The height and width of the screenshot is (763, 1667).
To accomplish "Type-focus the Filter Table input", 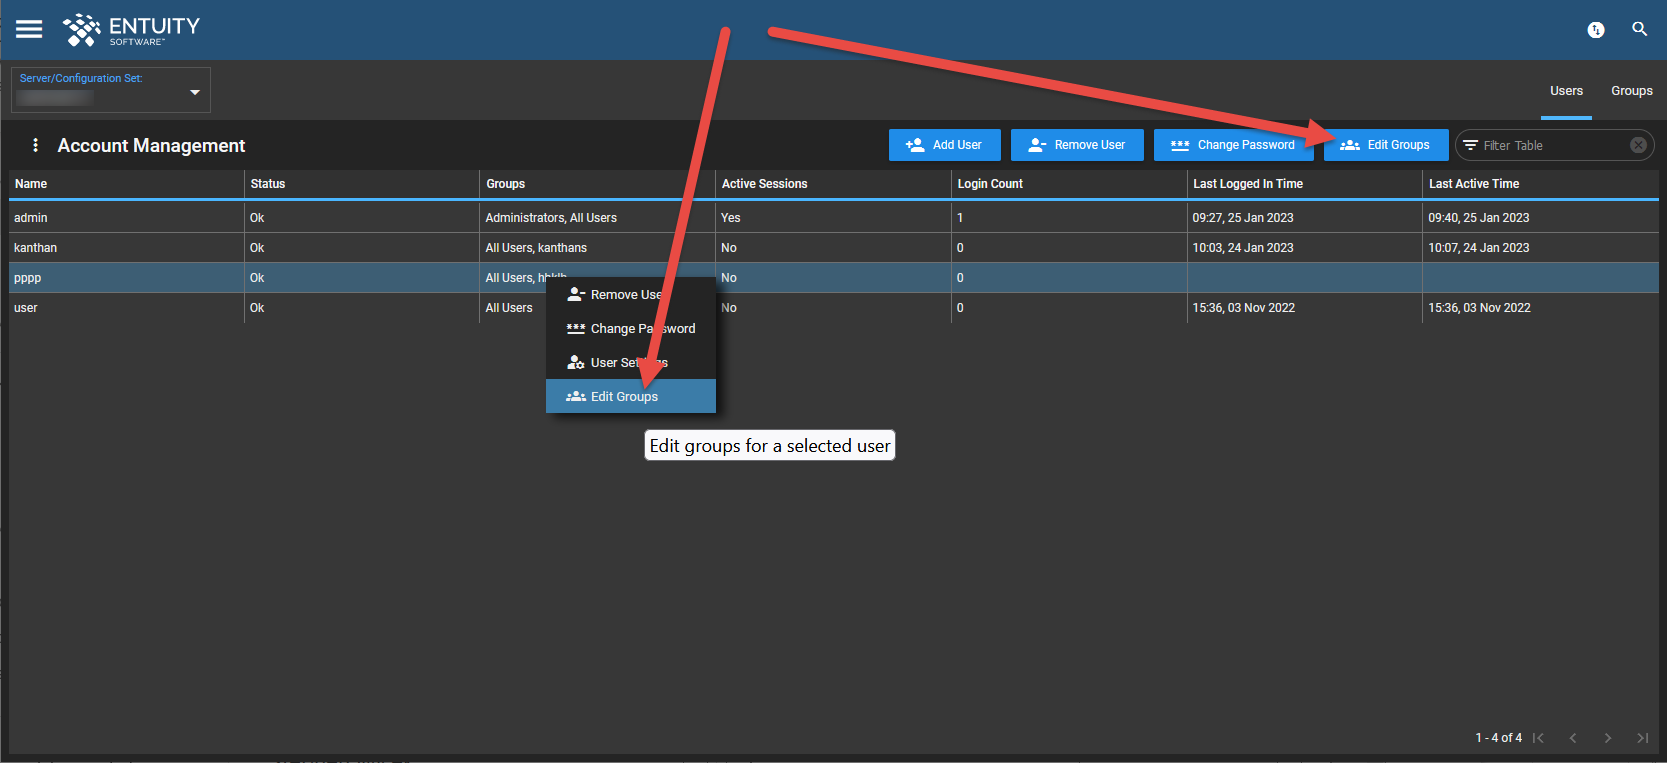I will [x=1552, y=145].
